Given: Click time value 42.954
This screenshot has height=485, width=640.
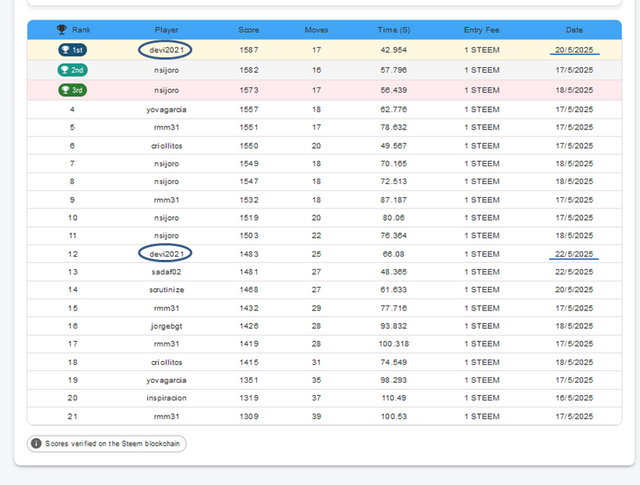Looking at the screenshot, I should pyautogui.click(x=394, y=50).
